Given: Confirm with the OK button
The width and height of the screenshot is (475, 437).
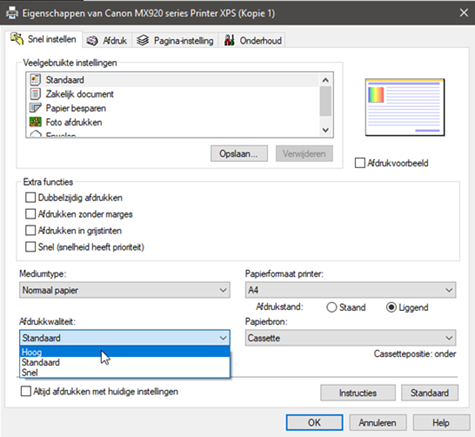Looking at the screenshot, I should coord(314,423).
